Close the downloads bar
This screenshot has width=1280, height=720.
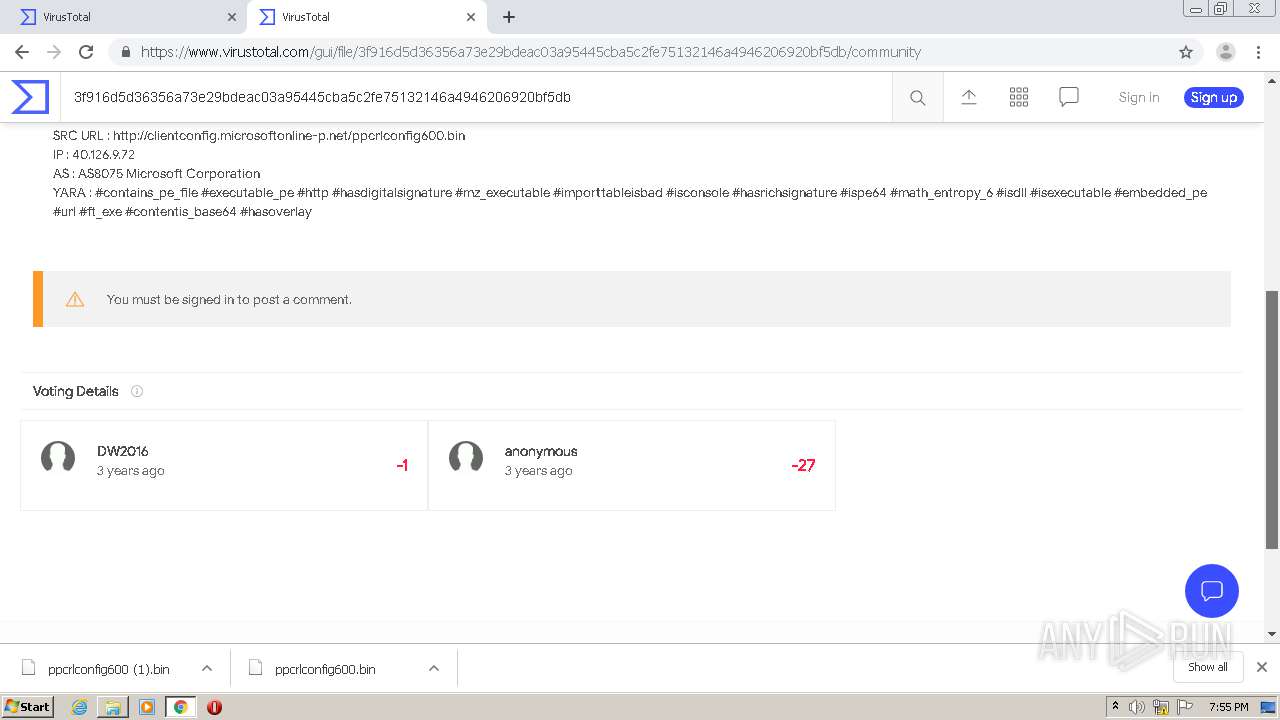(1262, 667)
